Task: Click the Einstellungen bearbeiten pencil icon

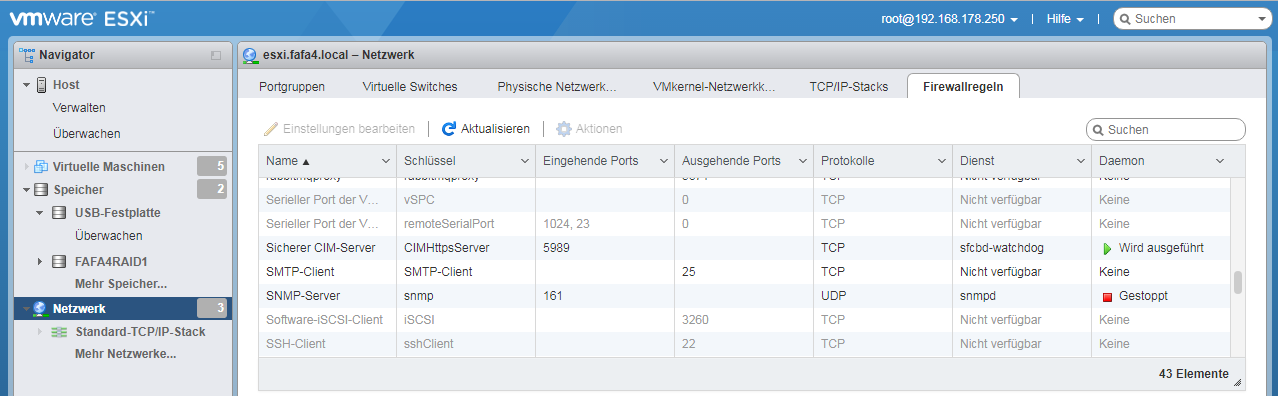Action: click(x=271, y=129)
